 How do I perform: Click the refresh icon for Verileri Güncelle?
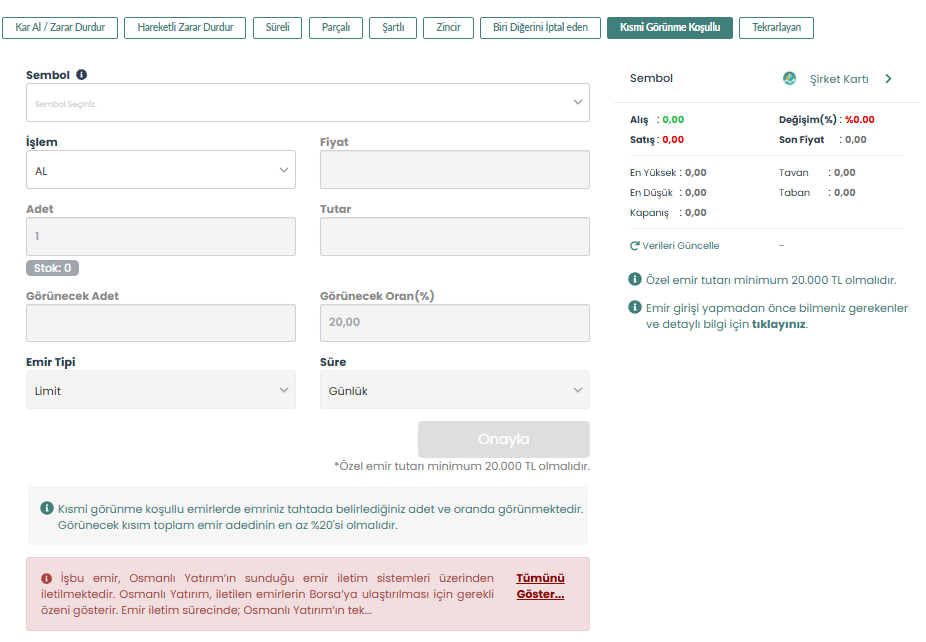coord(634,246)
